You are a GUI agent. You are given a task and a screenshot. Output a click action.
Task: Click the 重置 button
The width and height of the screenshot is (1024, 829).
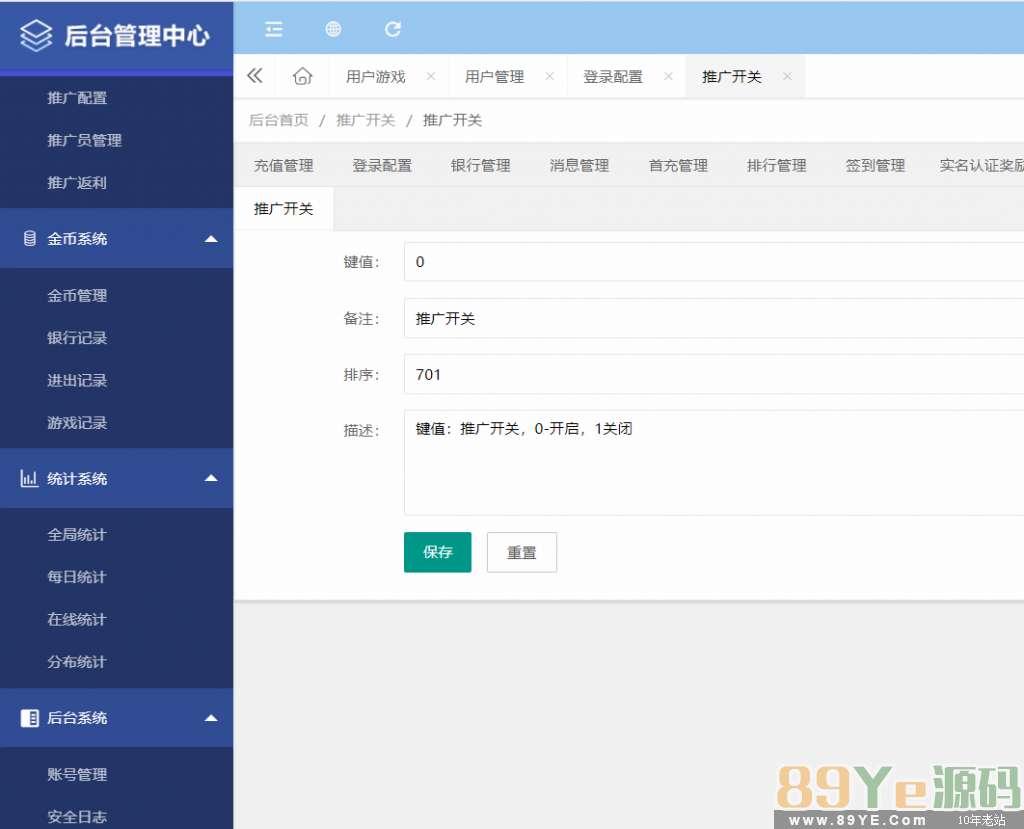(x=521, y=552)
